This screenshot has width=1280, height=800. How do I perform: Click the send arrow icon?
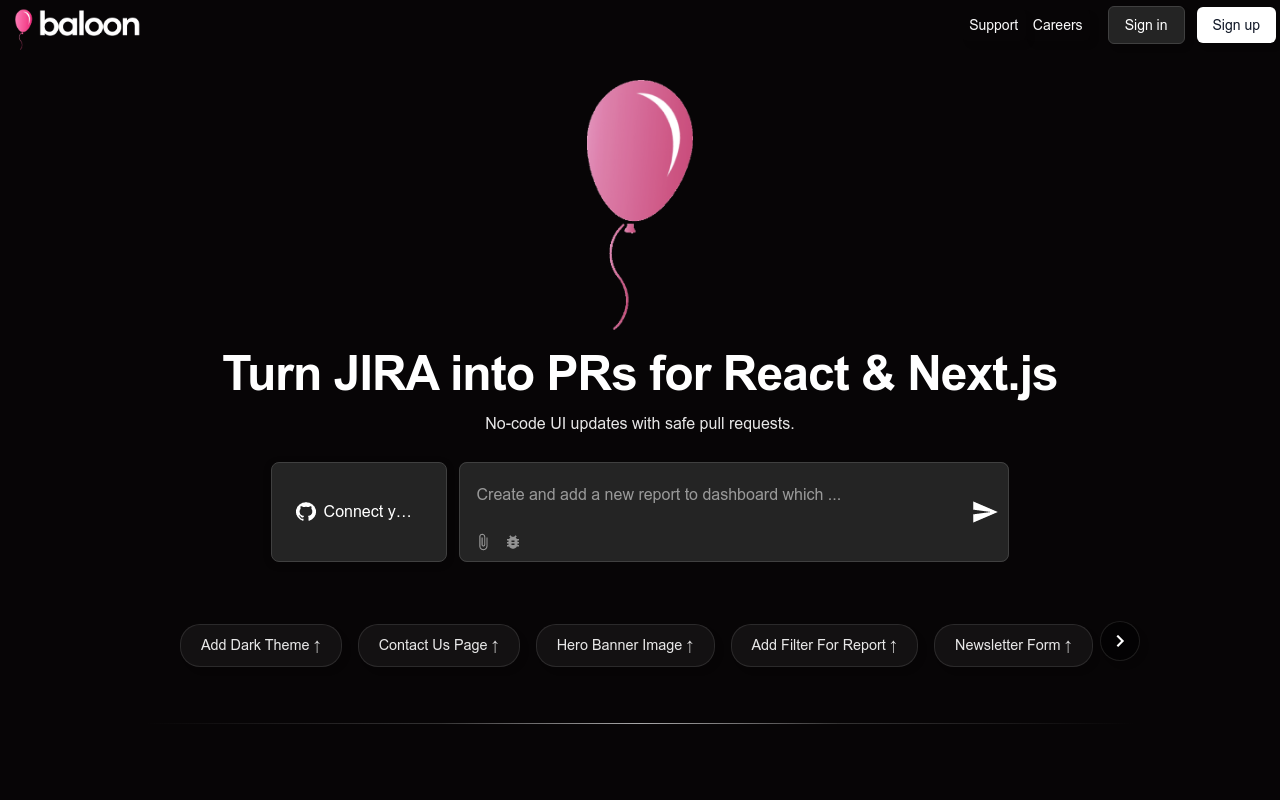[985, 512]
